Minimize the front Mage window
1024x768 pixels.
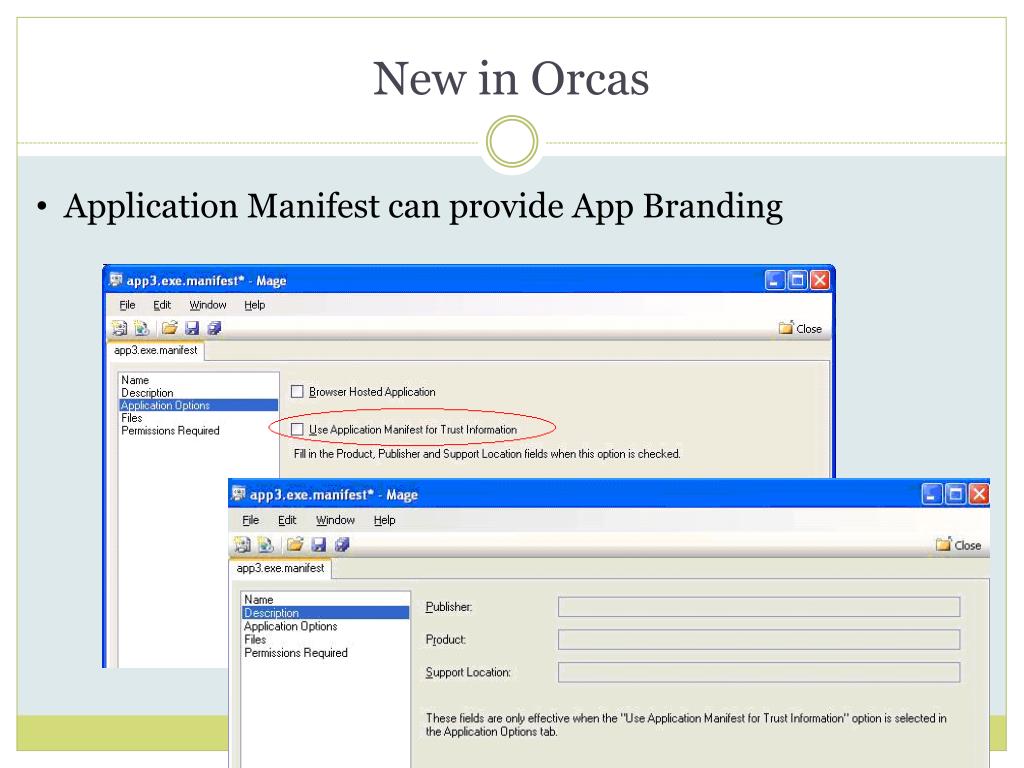(932, 494)
